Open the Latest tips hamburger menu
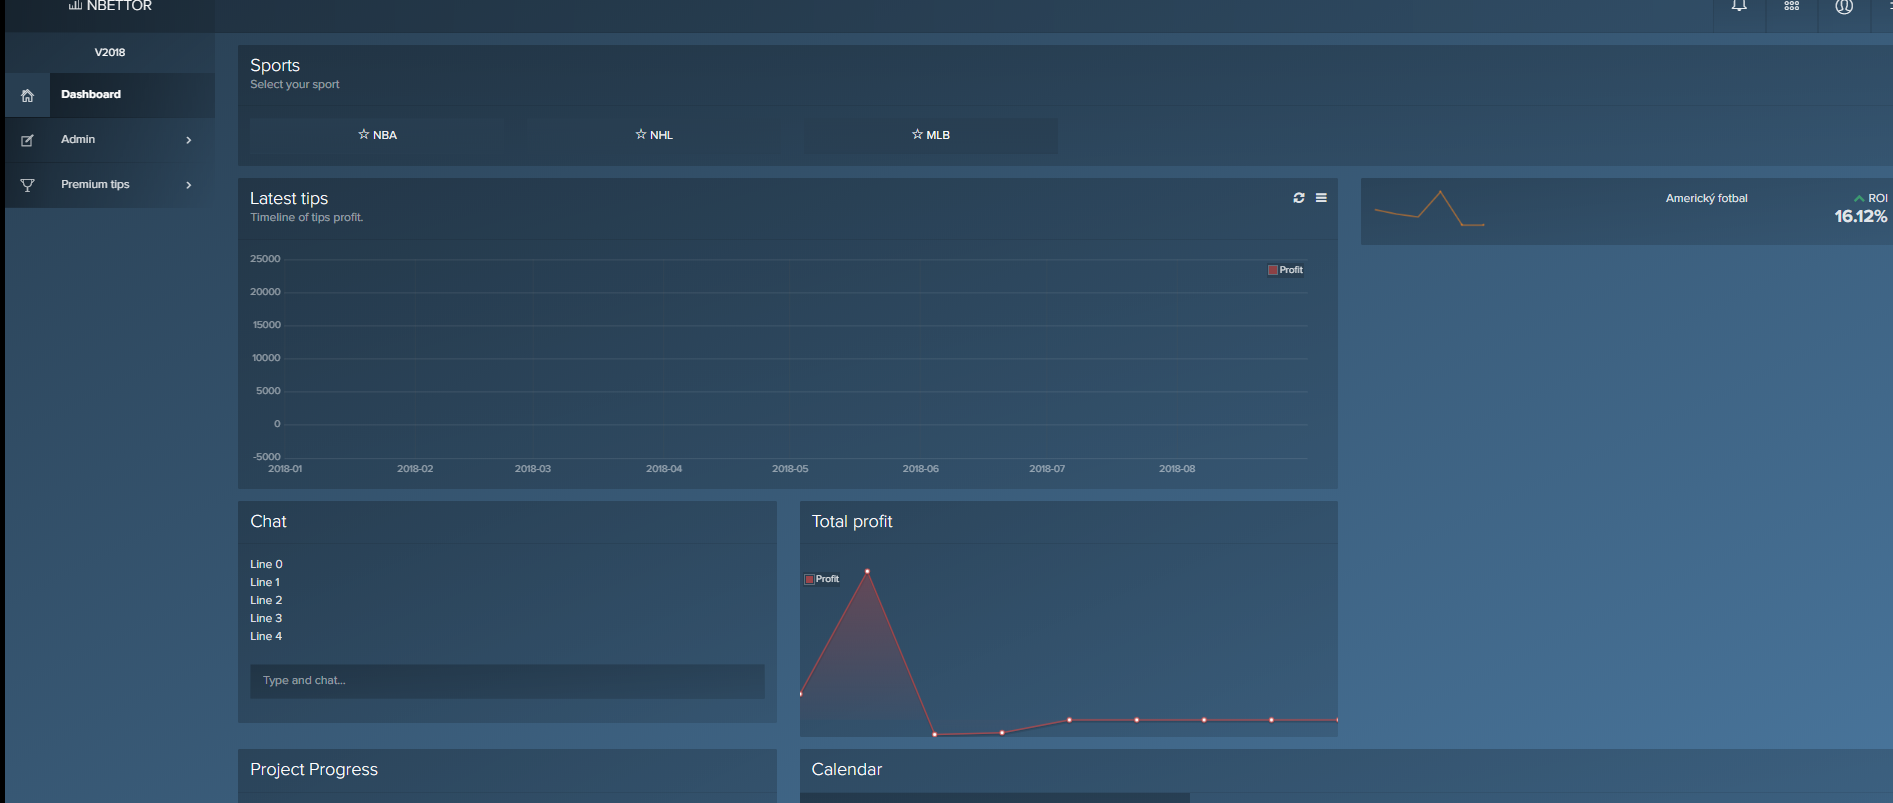This screenshot has width=1893, height=803. pos(1321,198)
